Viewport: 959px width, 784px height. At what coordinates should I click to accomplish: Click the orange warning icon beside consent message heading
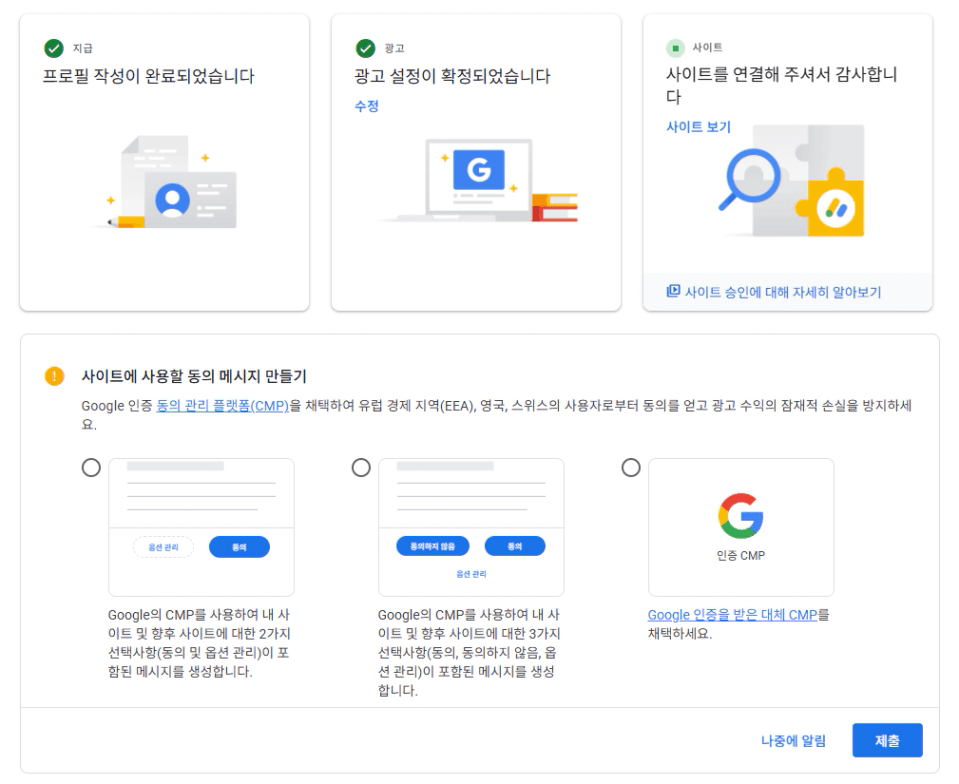coord(54,376)
